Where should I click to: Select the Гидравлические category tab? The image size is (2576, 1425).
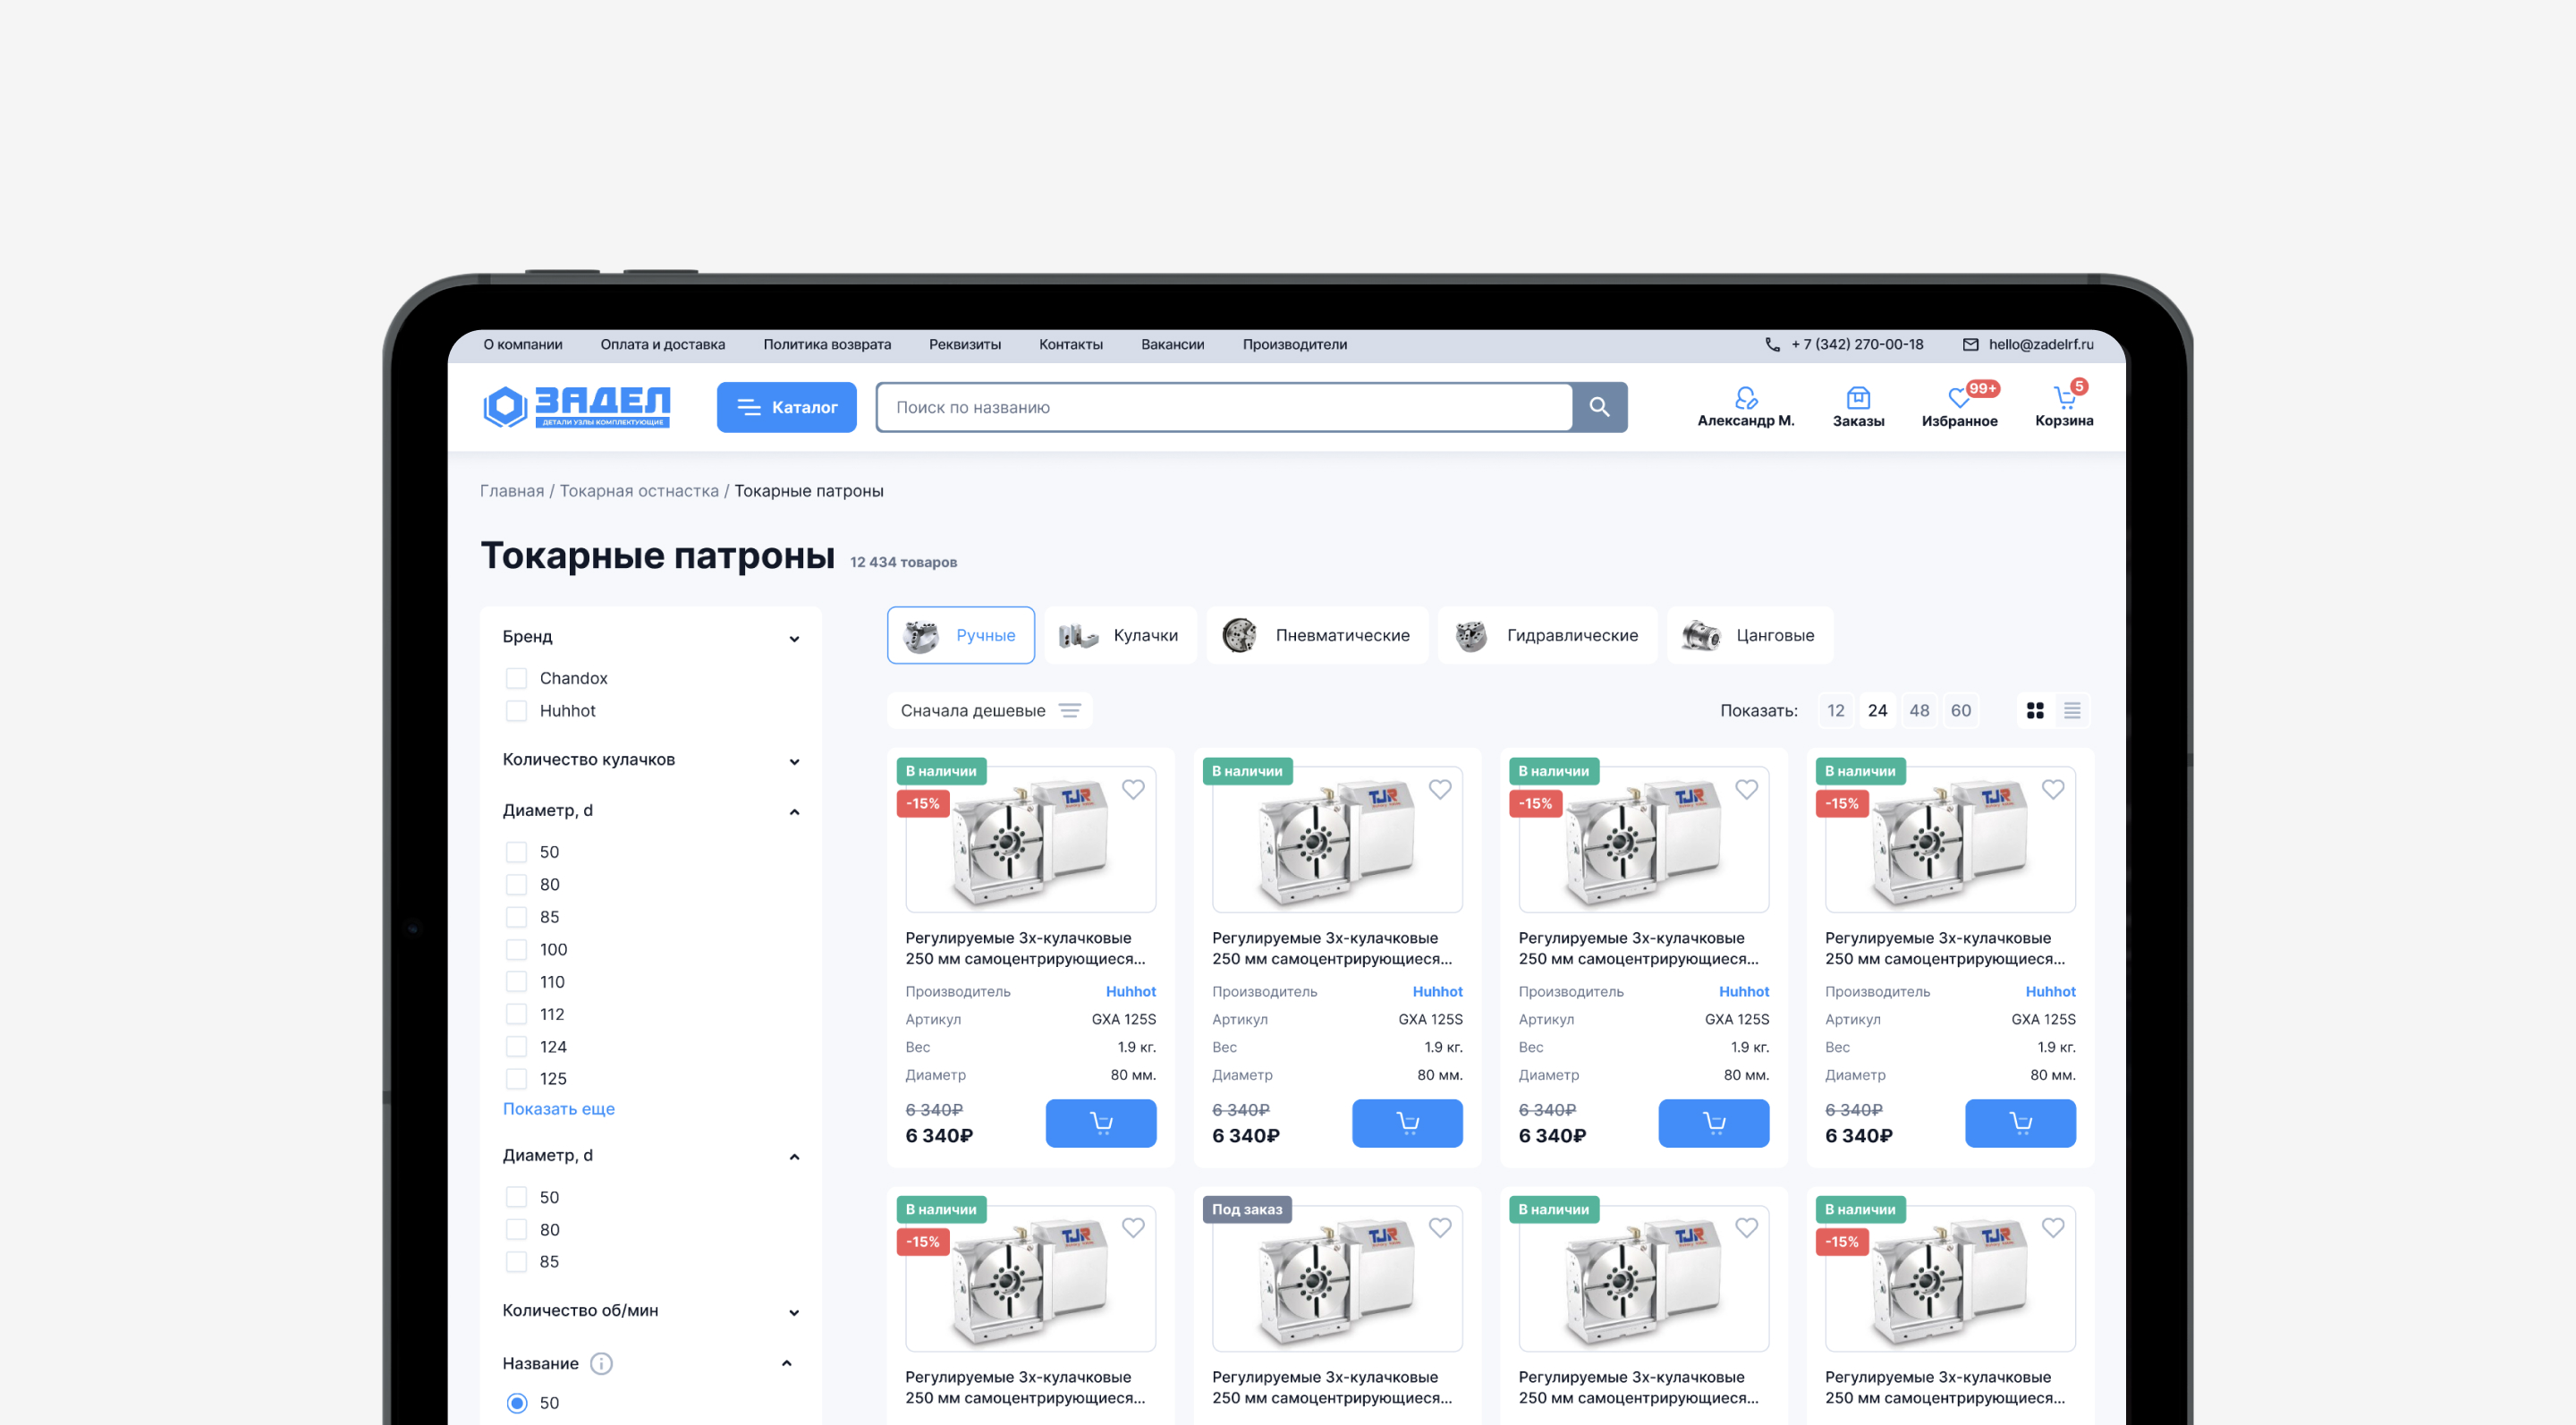[1547, 635]
